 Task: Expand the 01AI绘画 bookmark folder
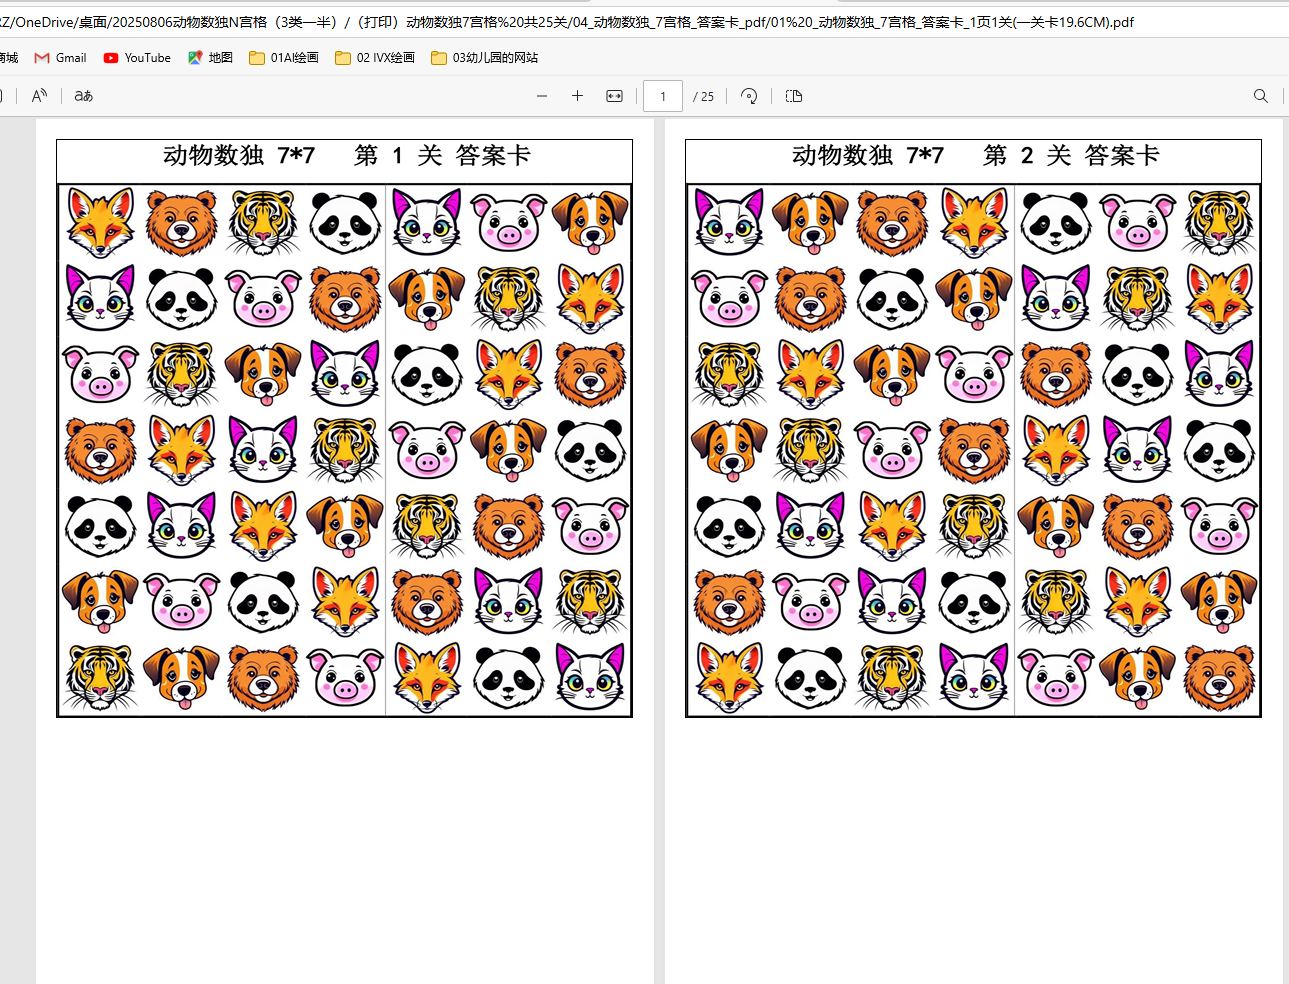284,58
